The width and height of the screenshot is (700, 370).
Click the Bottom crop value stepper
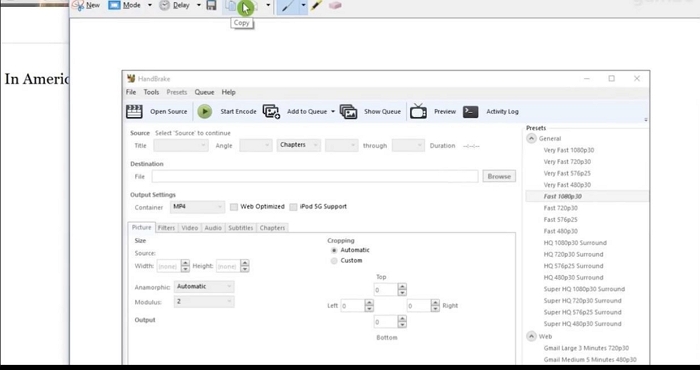pyautogui.click(x=402, y=322)
